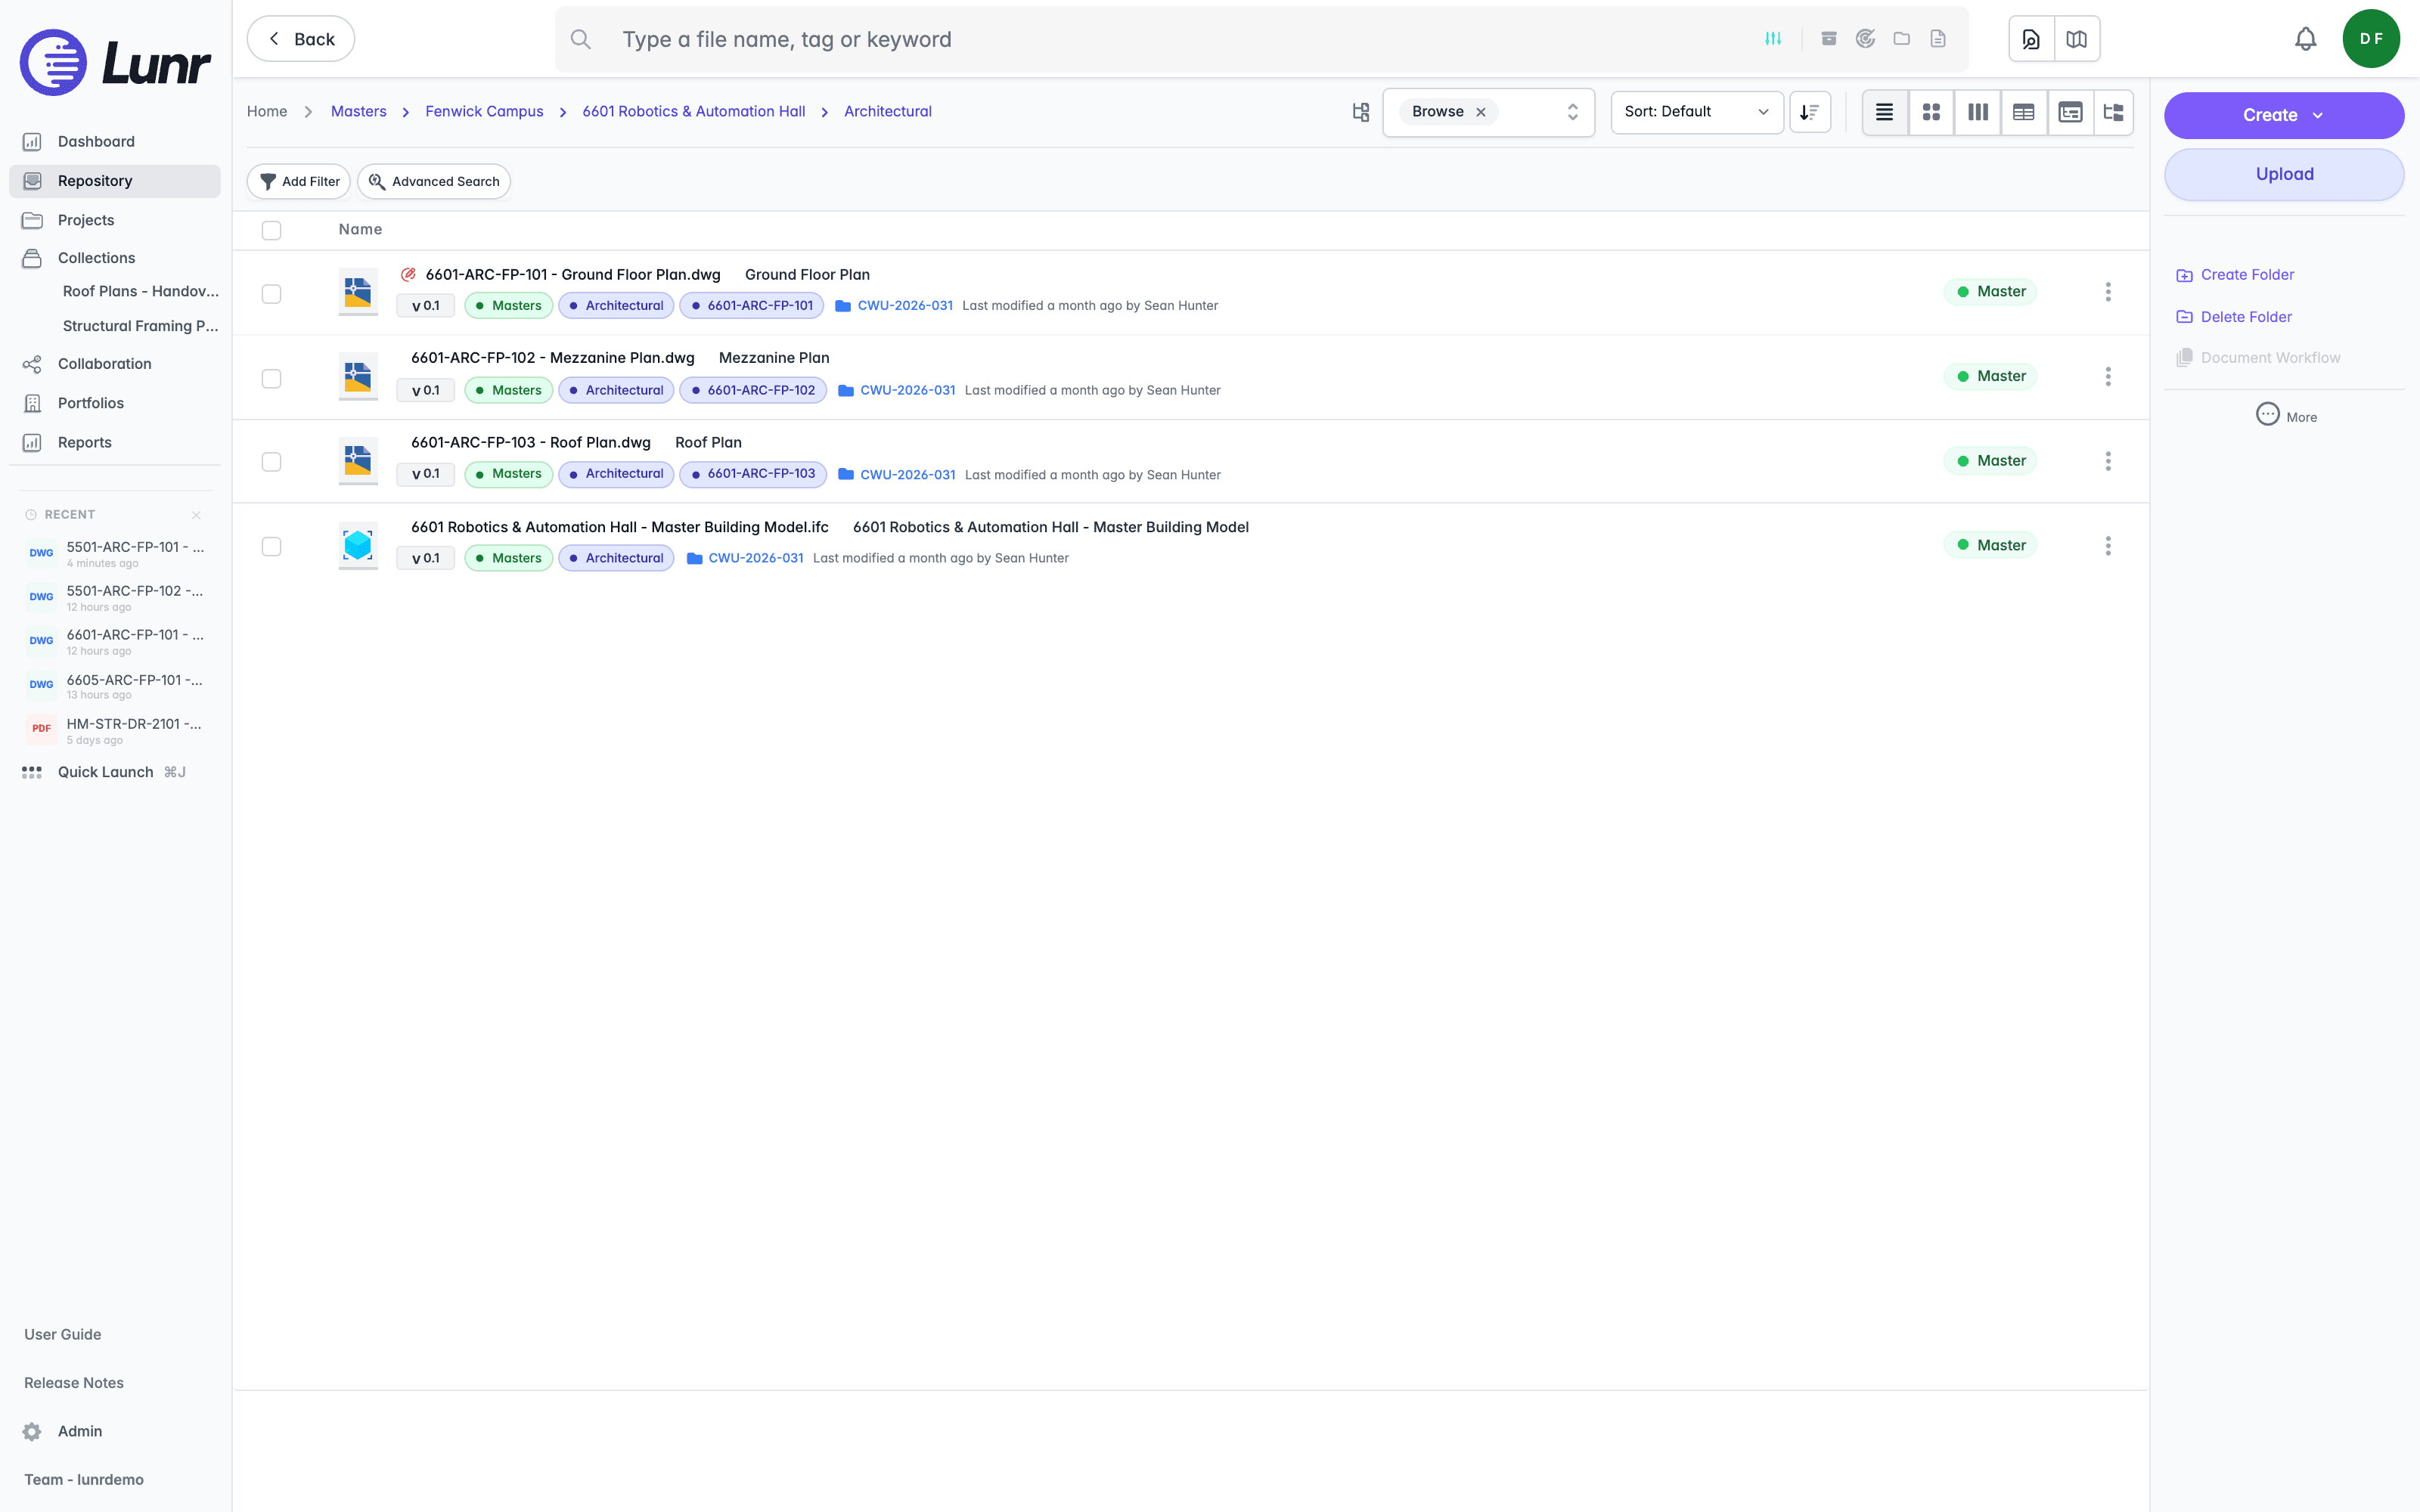
Task: Open the document search panel icon
Action: pyautogui.click(x=2031, y=39)
